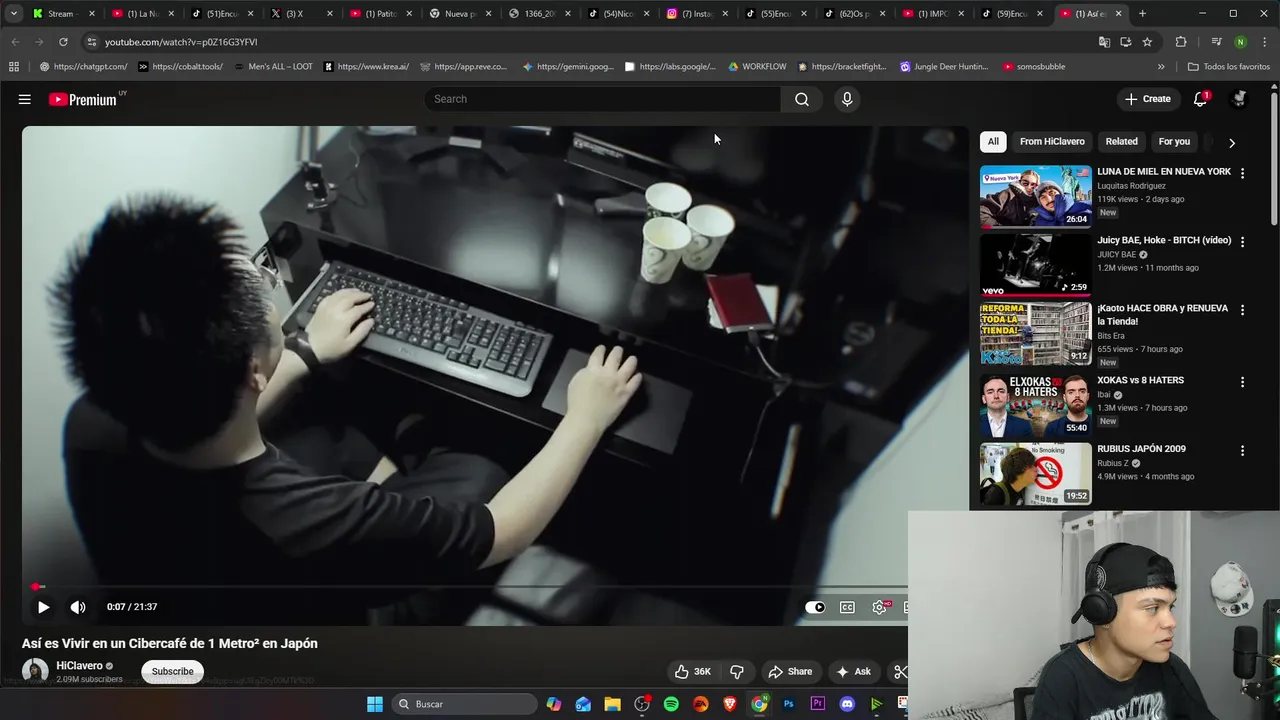Viewport: 1280px width, 720px height.
Task: Select the From HiClavero filter chip
Action: (1052, 142)
